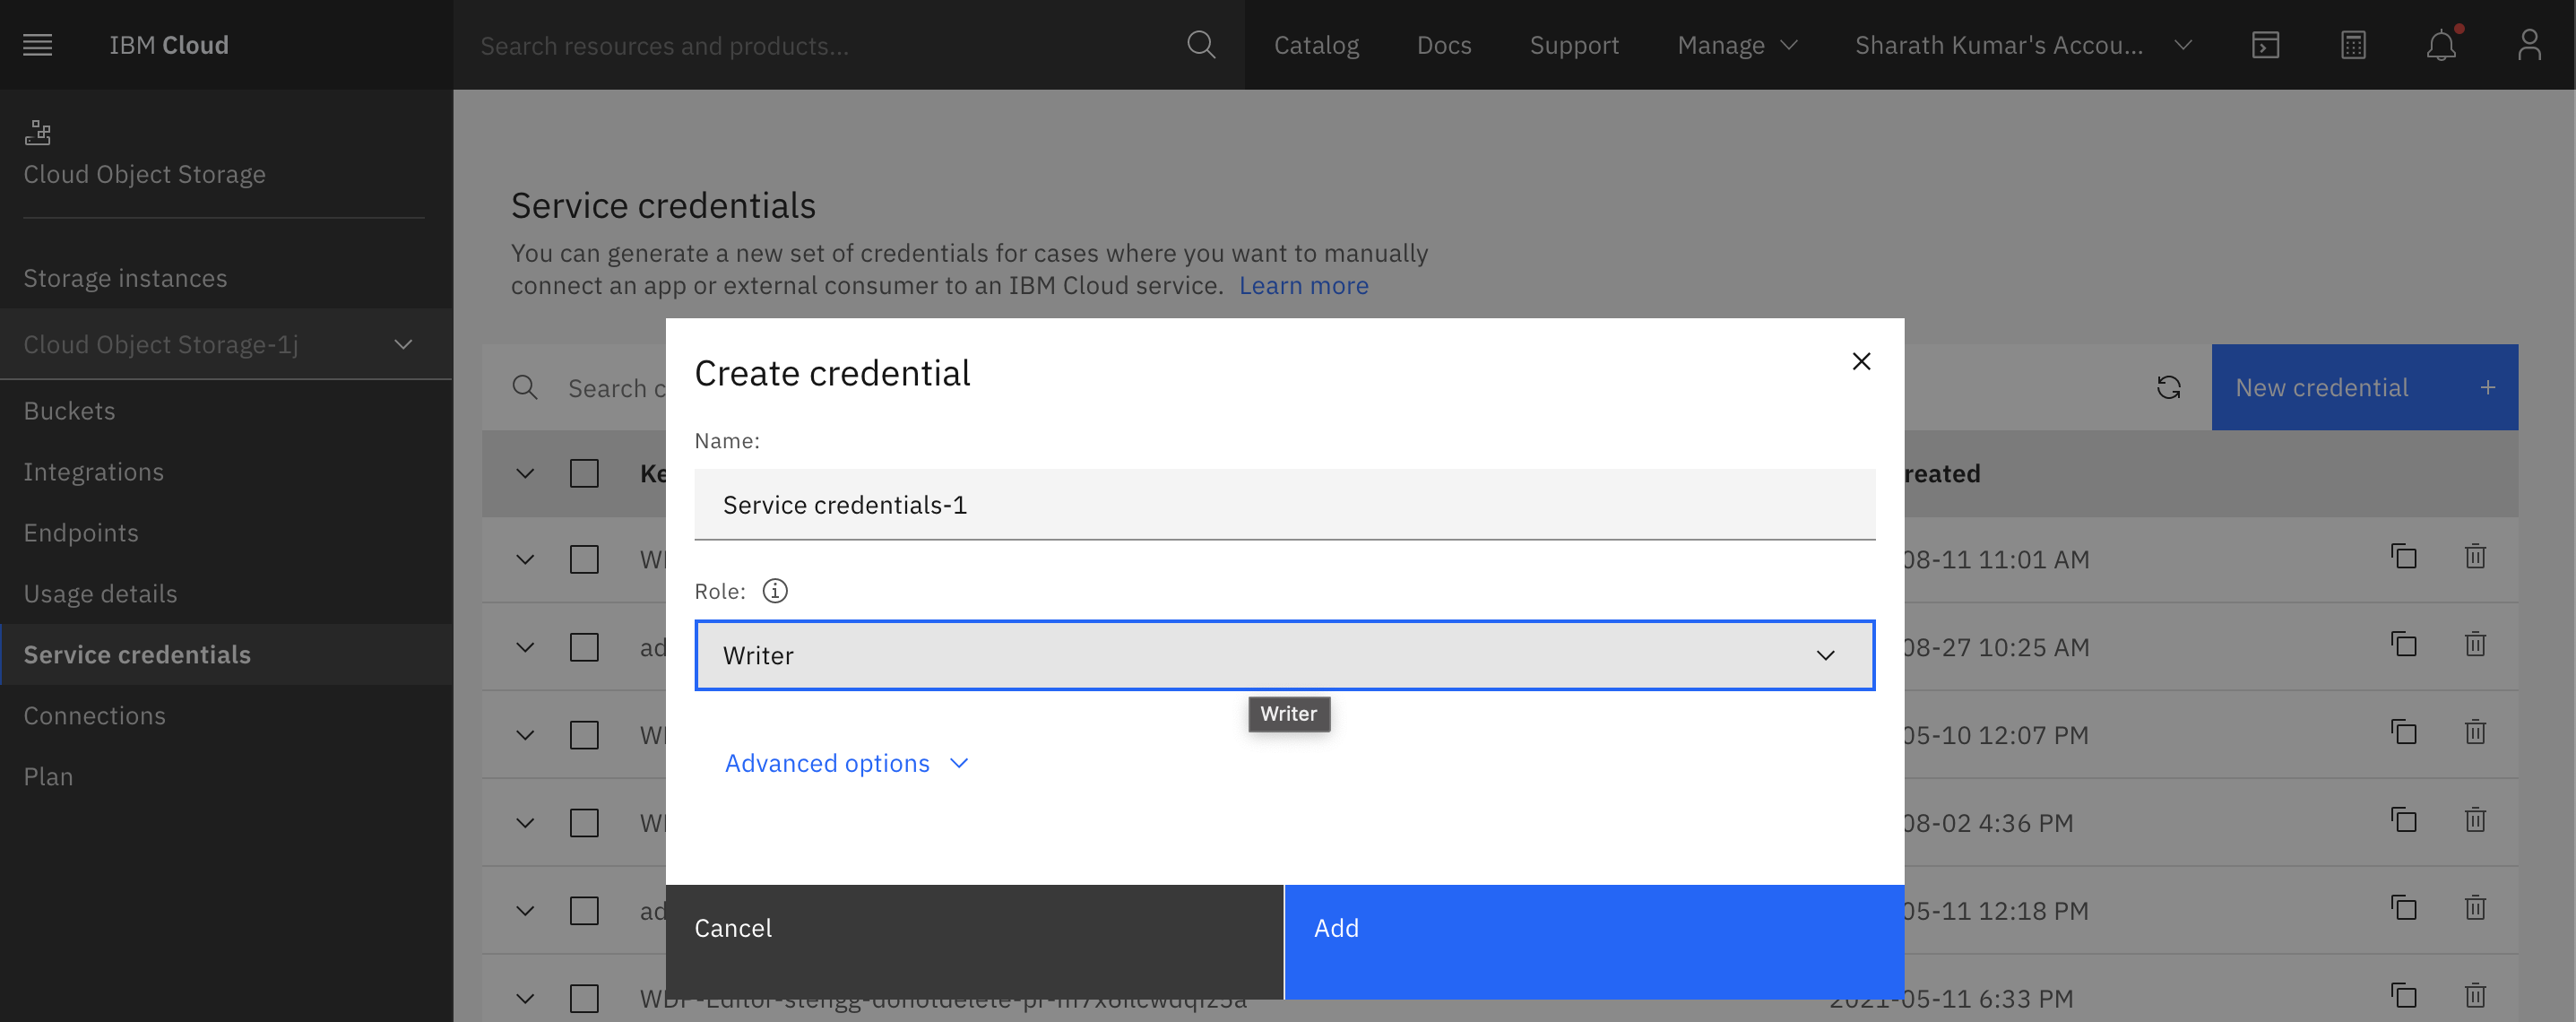Open Plan in the sidebar
The height and width of the screenshot is (1022, 2576).
48,777
